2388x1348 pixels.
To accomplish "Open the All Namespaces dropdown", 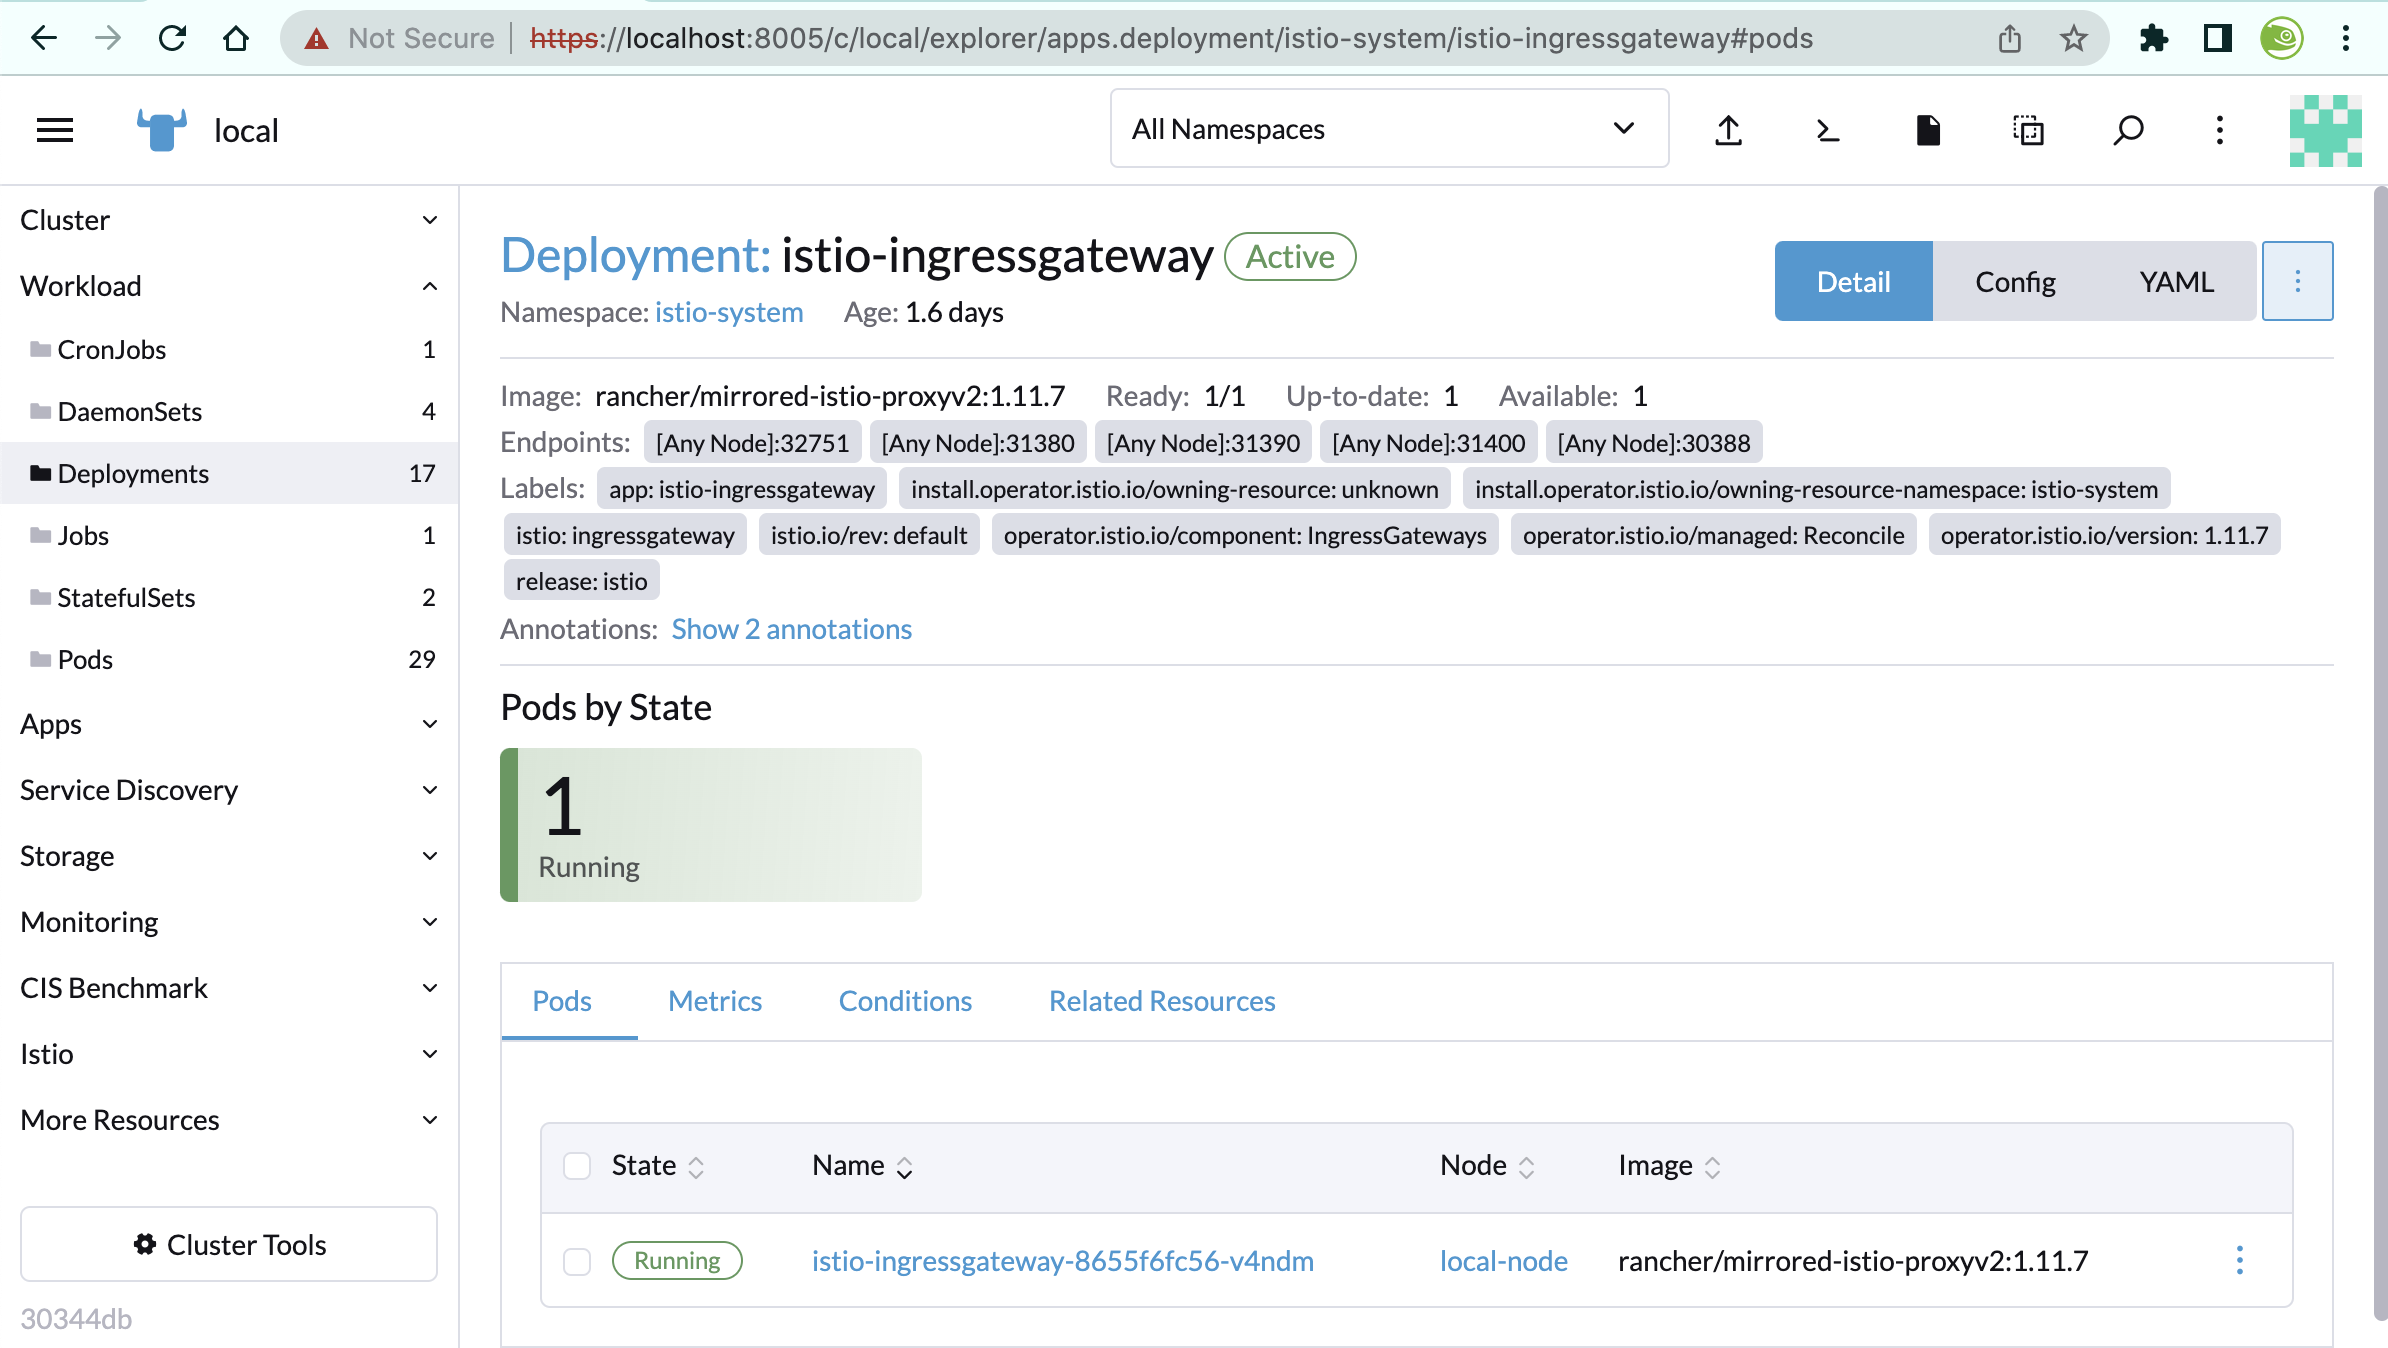I will (1388, 128).
